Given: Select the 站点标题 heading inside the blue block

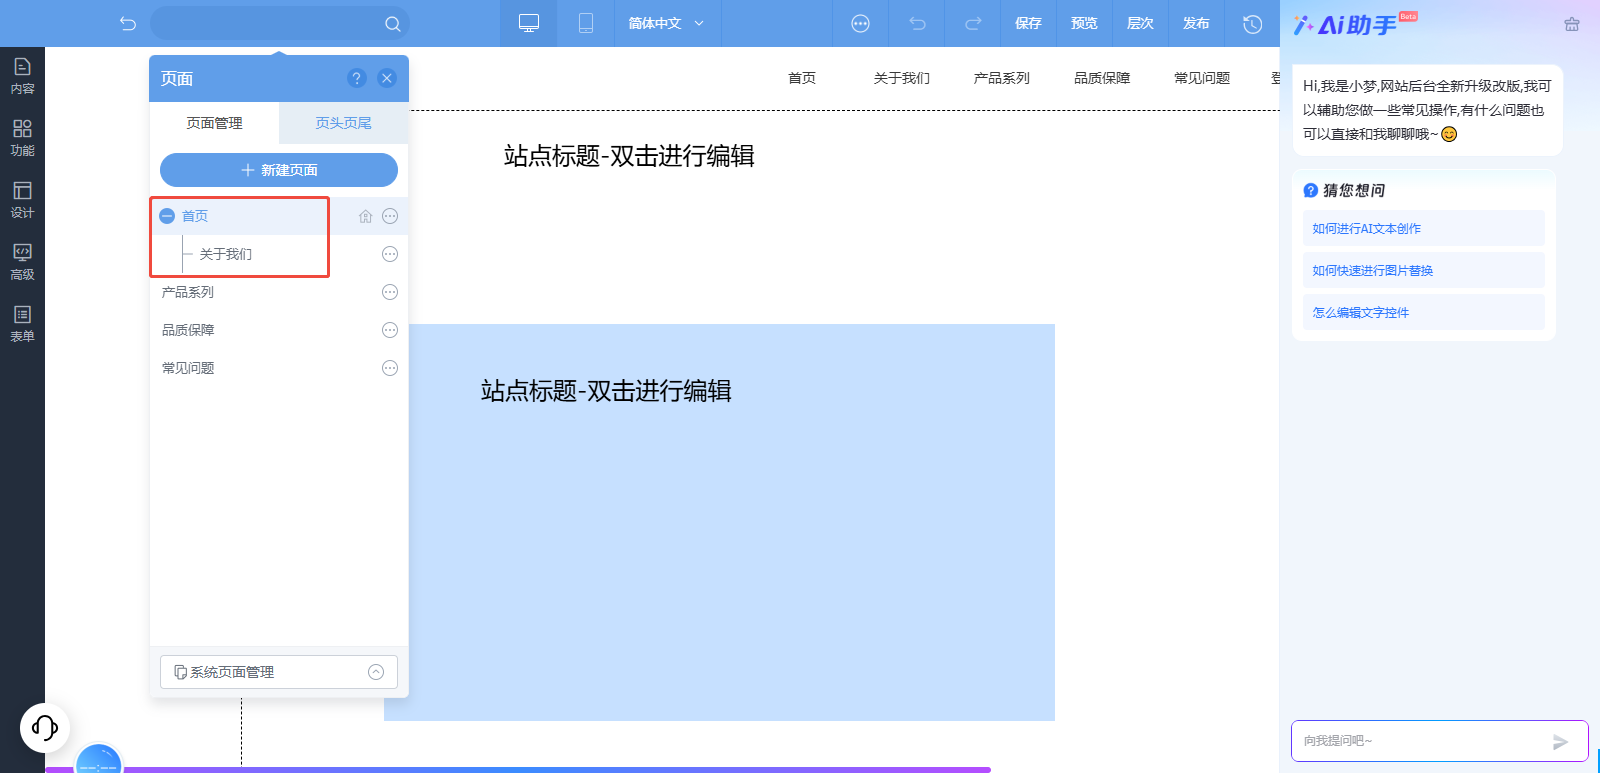Looking at the screenshot, I should 606,391.
